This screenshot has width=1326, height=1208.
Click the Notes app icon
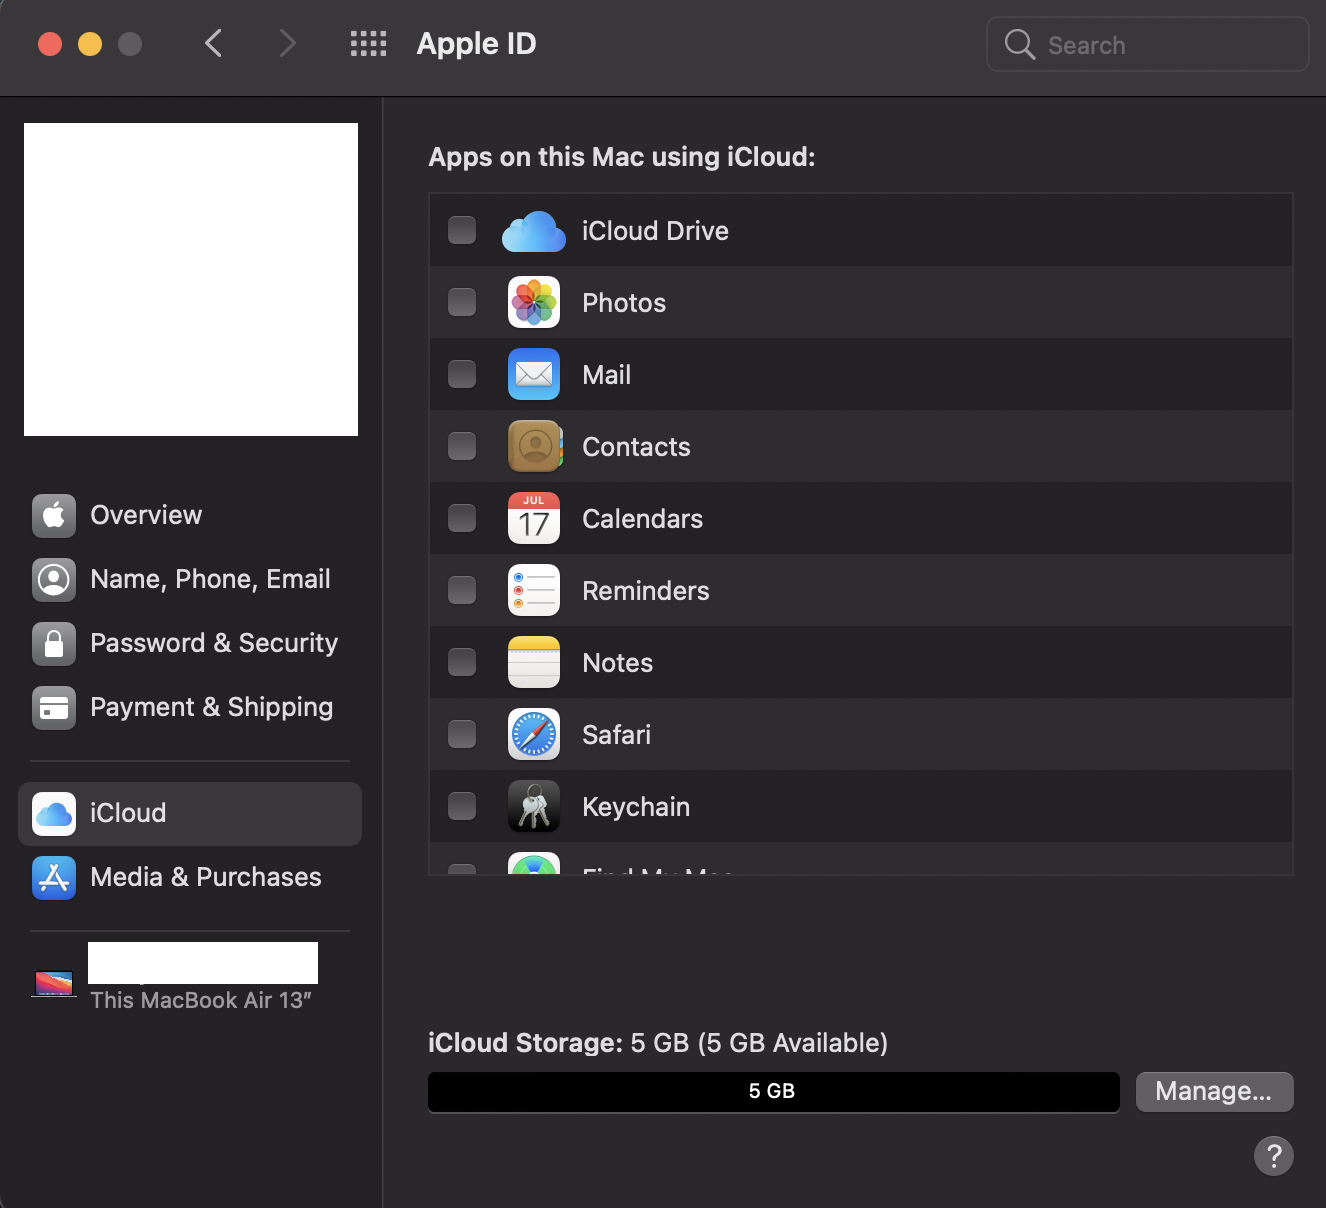click(x=534, y=662)
